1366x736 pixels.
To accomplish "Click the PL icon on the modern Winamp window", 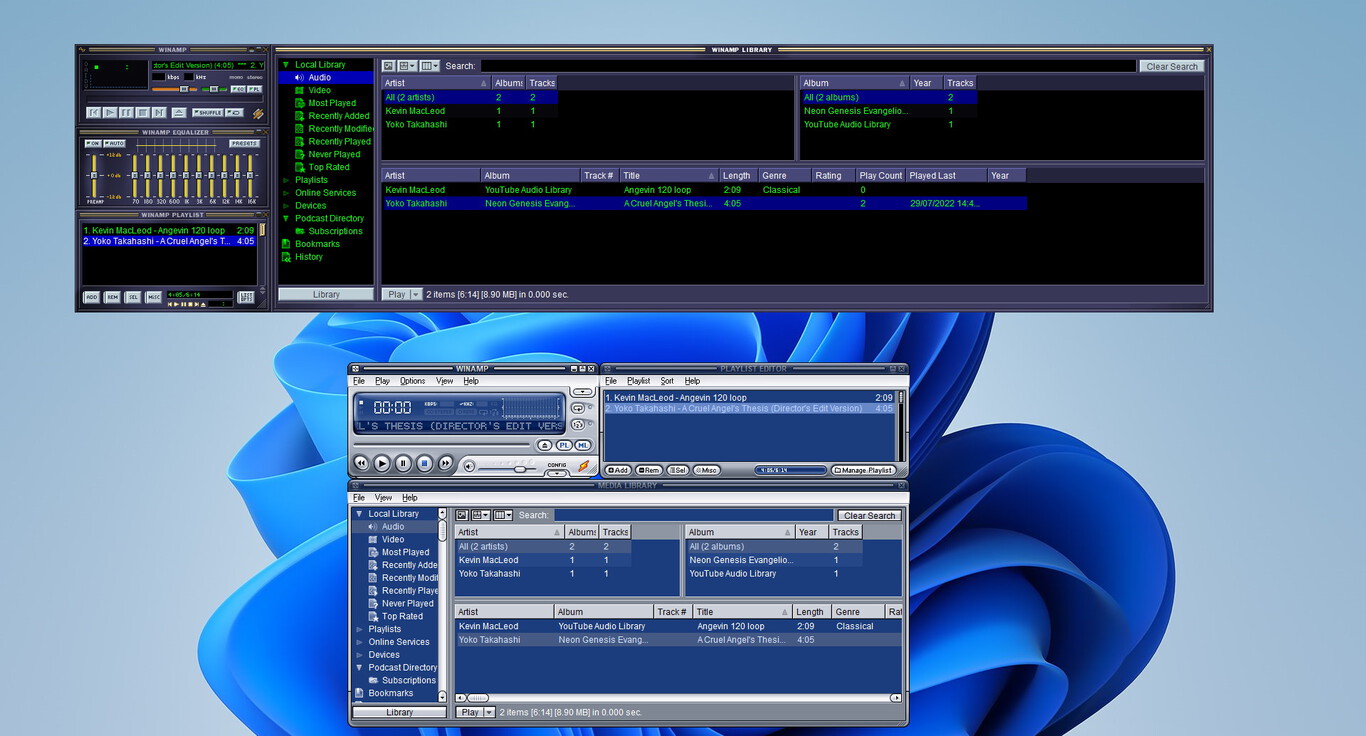I will (564, 446).
